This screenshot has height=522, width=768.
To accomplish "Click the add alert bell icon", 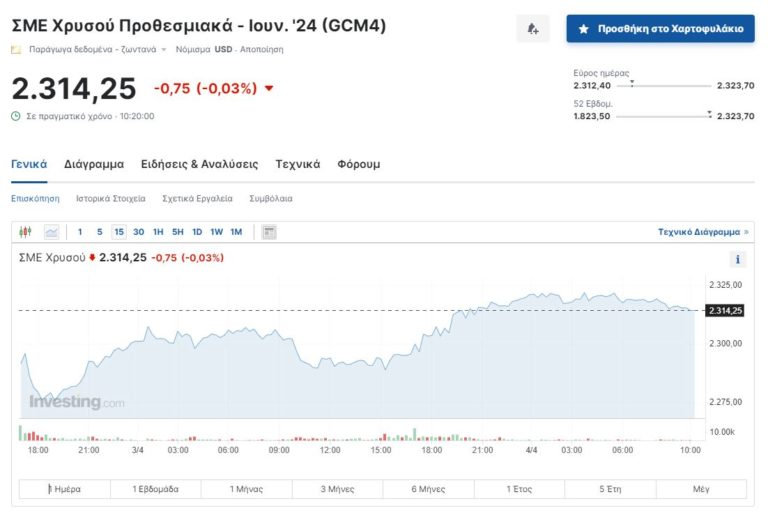I will tap(533, 29).
